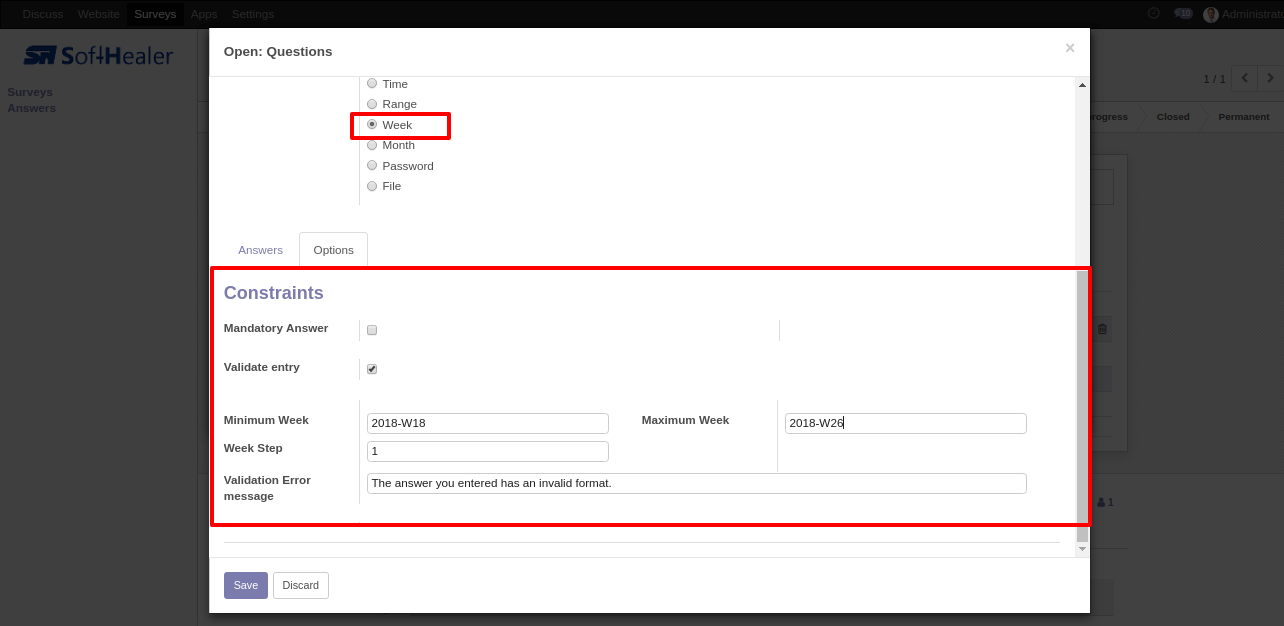
Task: Click the Administrator avatar picture
Action: pos(1211,14)
